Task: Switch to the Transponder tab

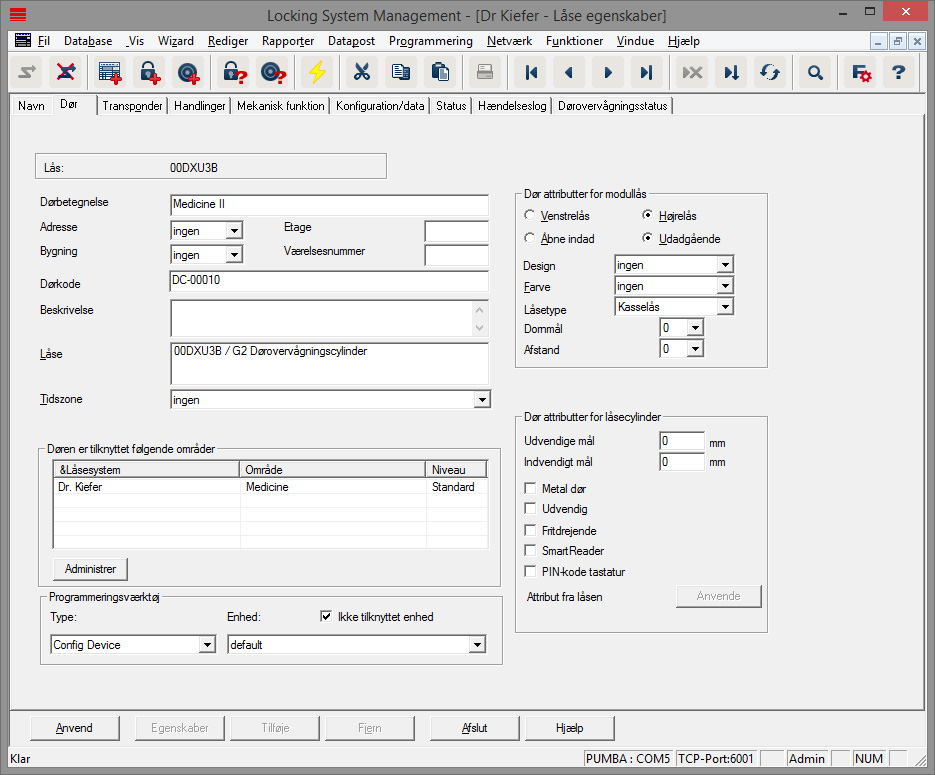Action: [x=132, y=106]
